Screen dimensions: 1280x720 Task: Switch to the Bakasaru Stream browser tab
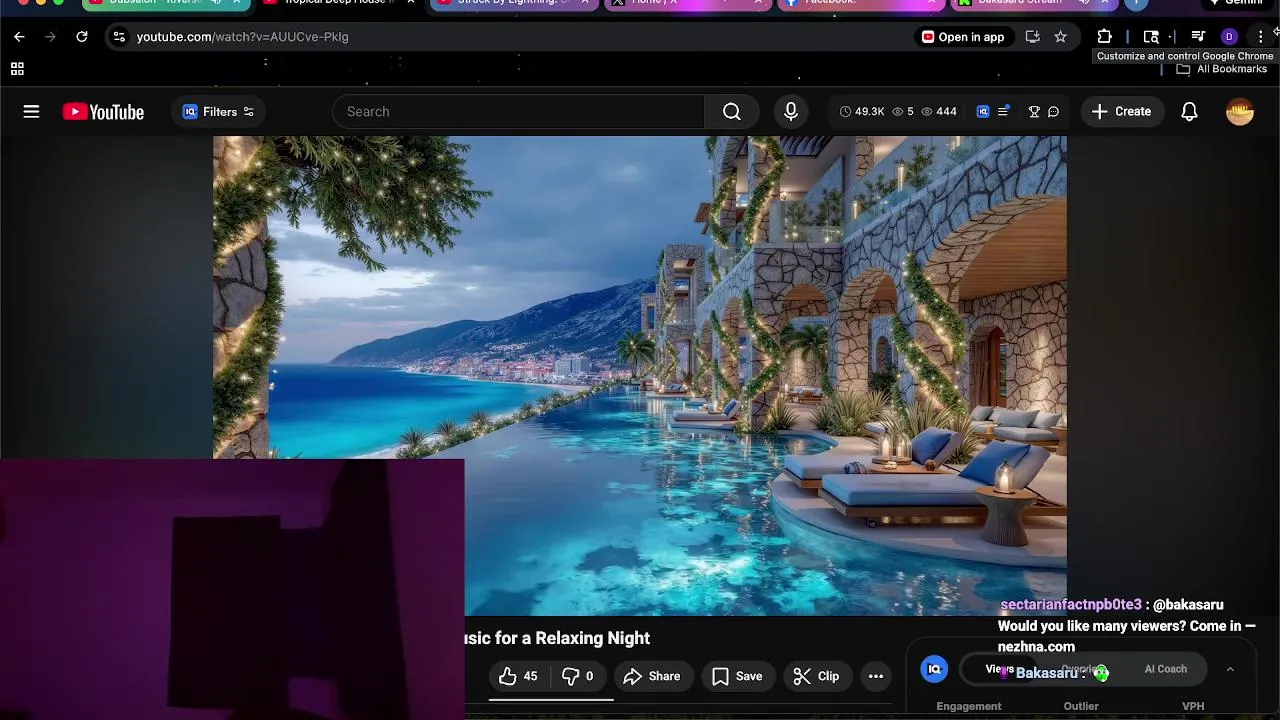[1032, 3]
